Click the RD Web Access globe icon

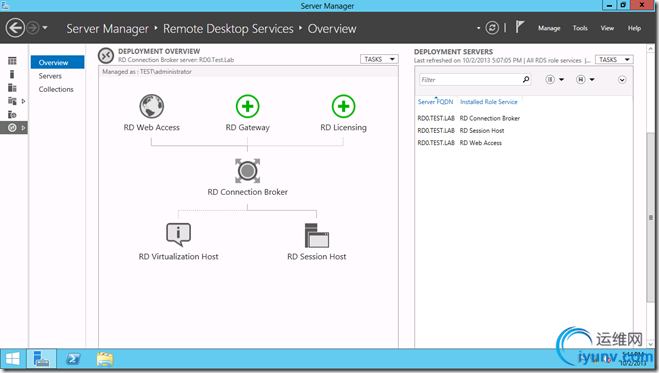coord(152,106)
